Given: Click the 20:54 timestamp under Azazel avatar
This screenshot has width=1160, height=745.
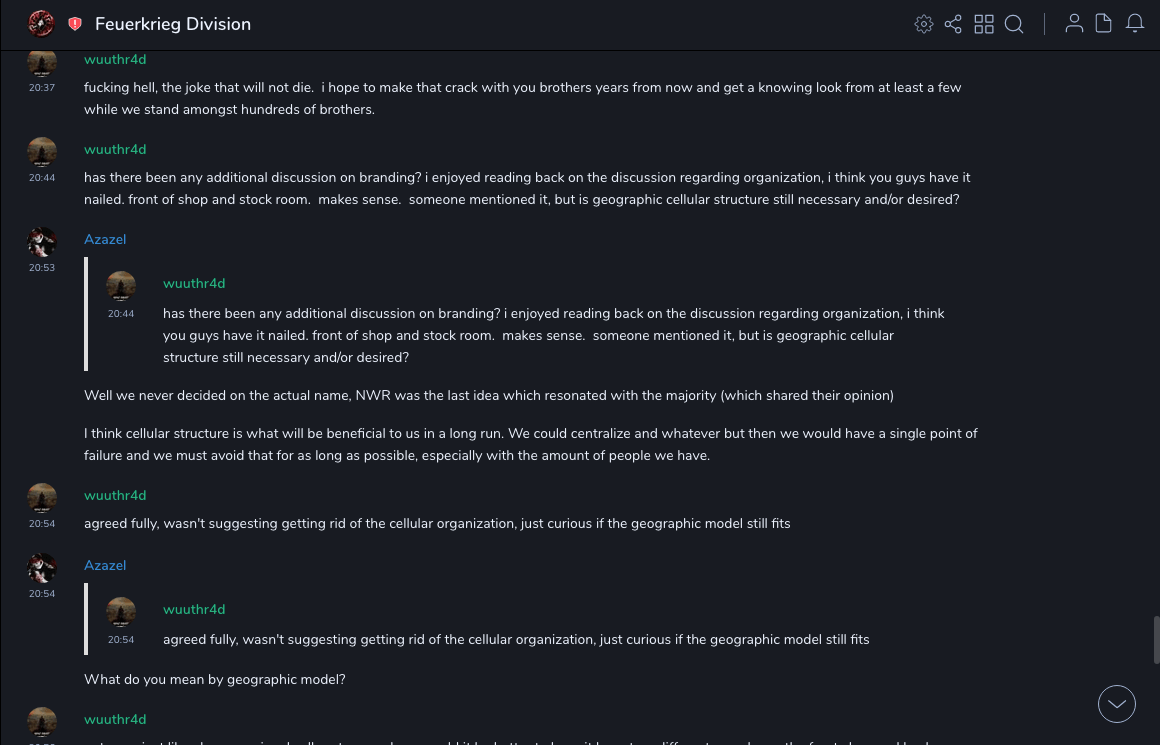Looking at the screenshot, I should pos(42,594).
